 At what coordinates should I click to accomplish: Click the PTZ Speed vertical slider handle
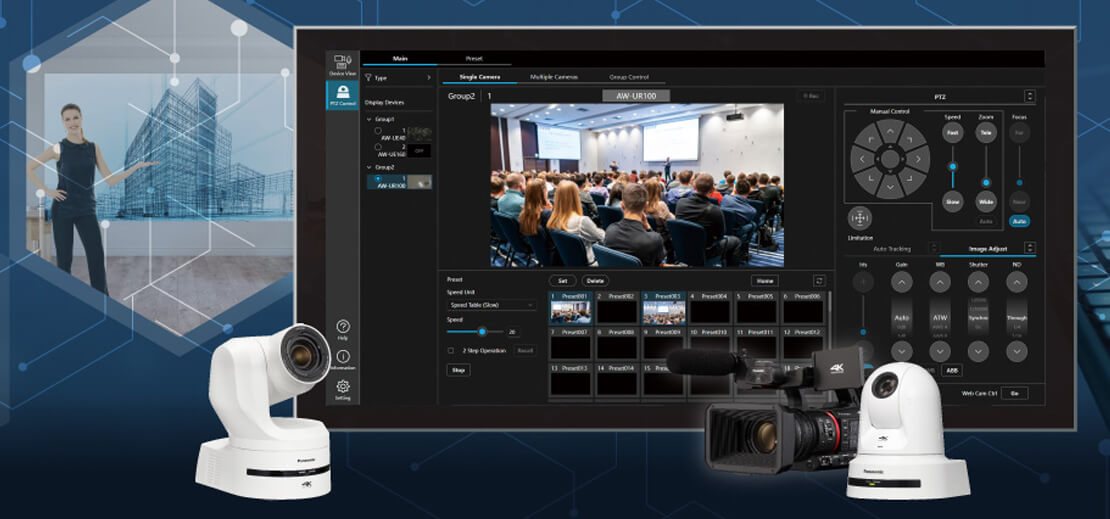[x=953, y=166]
